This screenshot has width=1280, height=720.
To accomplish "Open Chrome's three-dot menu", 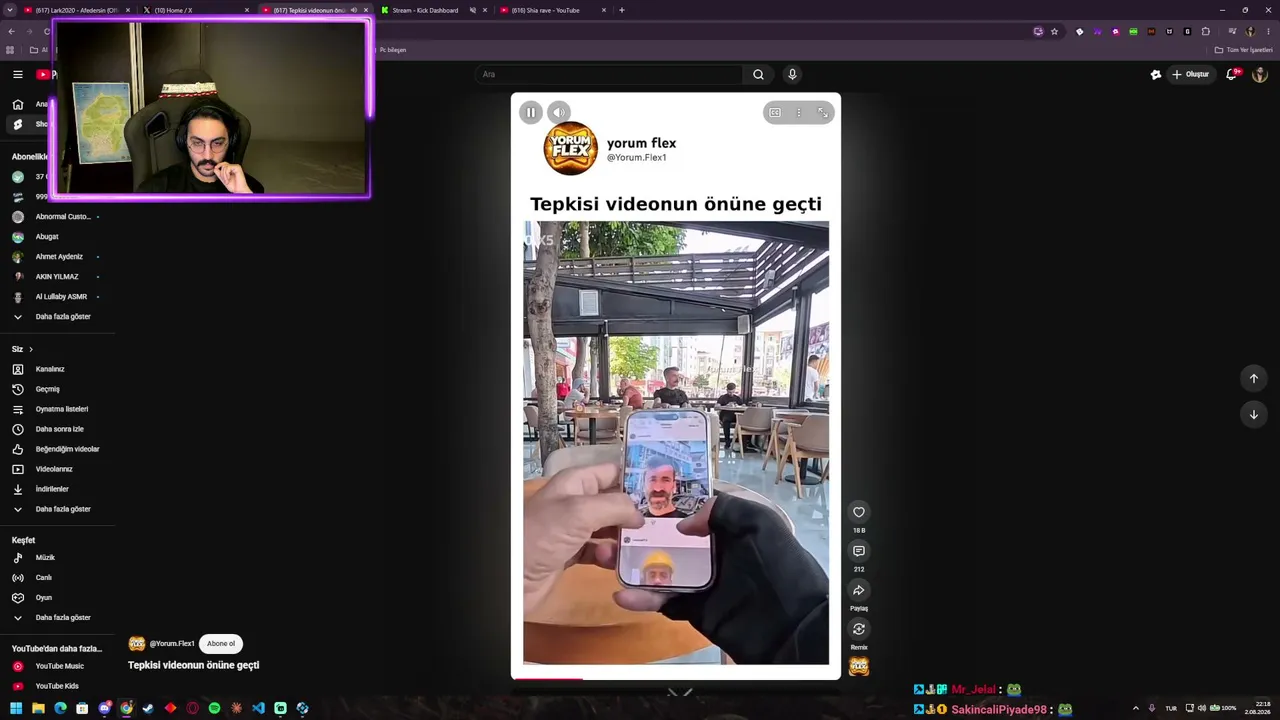I will coord(1267,31).
